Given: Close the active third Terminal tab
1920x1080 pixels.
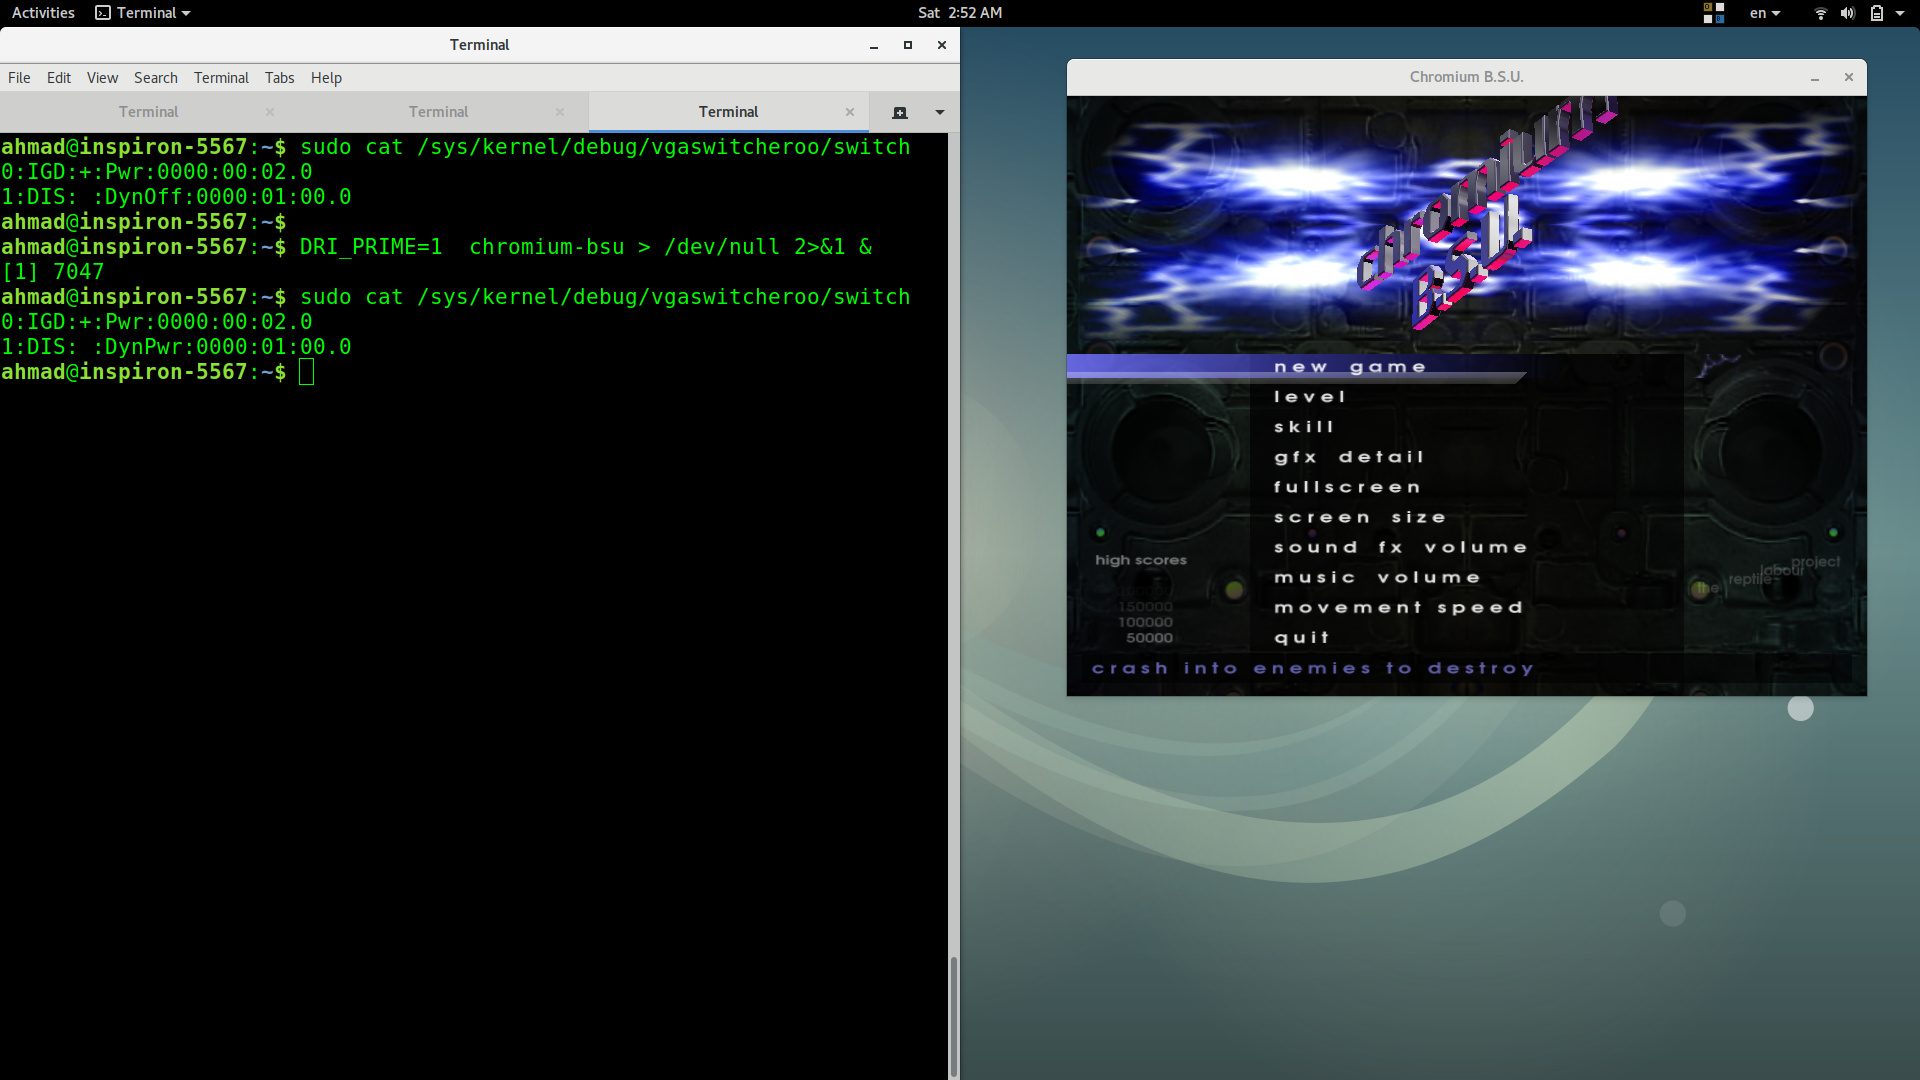Looking at the screenshot, I should pos(850,112).
